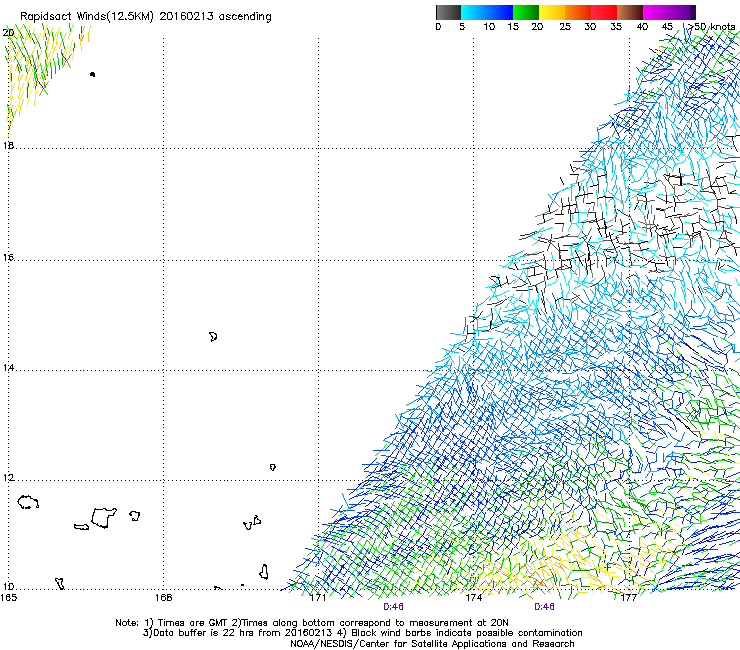The image size is (740, 650).
Task: Click the magenta 40–45 knots legend swatch
Action: coord(656,12)
